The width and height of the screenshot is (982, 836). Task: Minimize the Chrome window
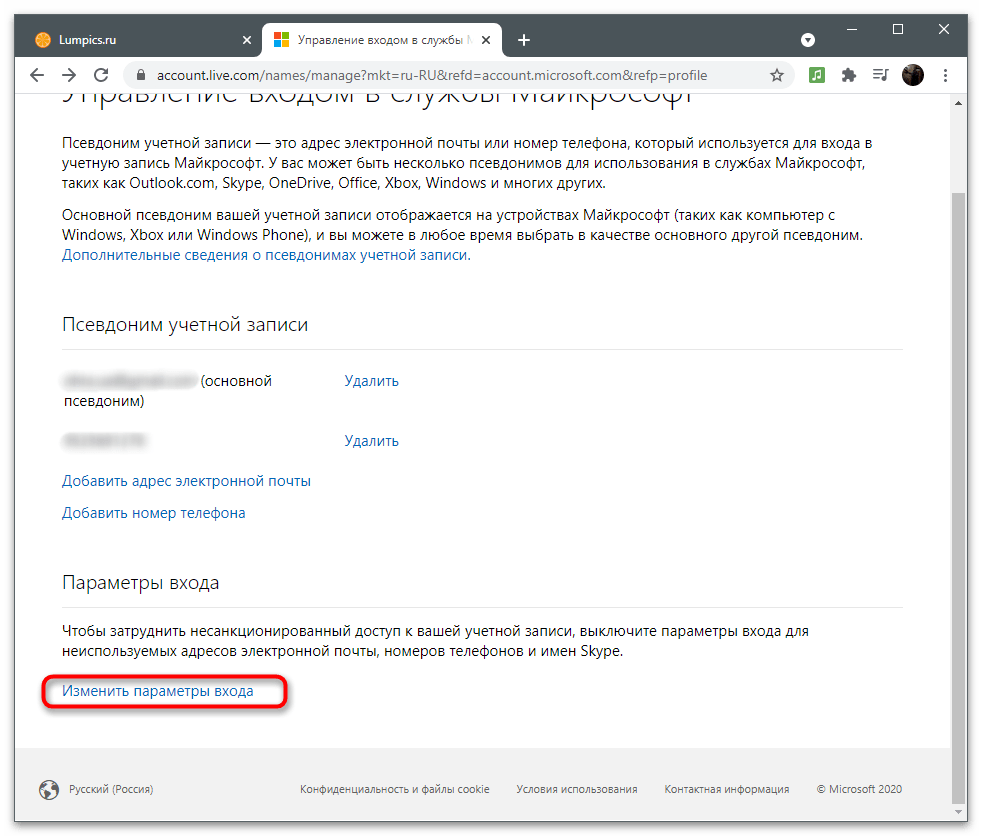tap(852, 29)
